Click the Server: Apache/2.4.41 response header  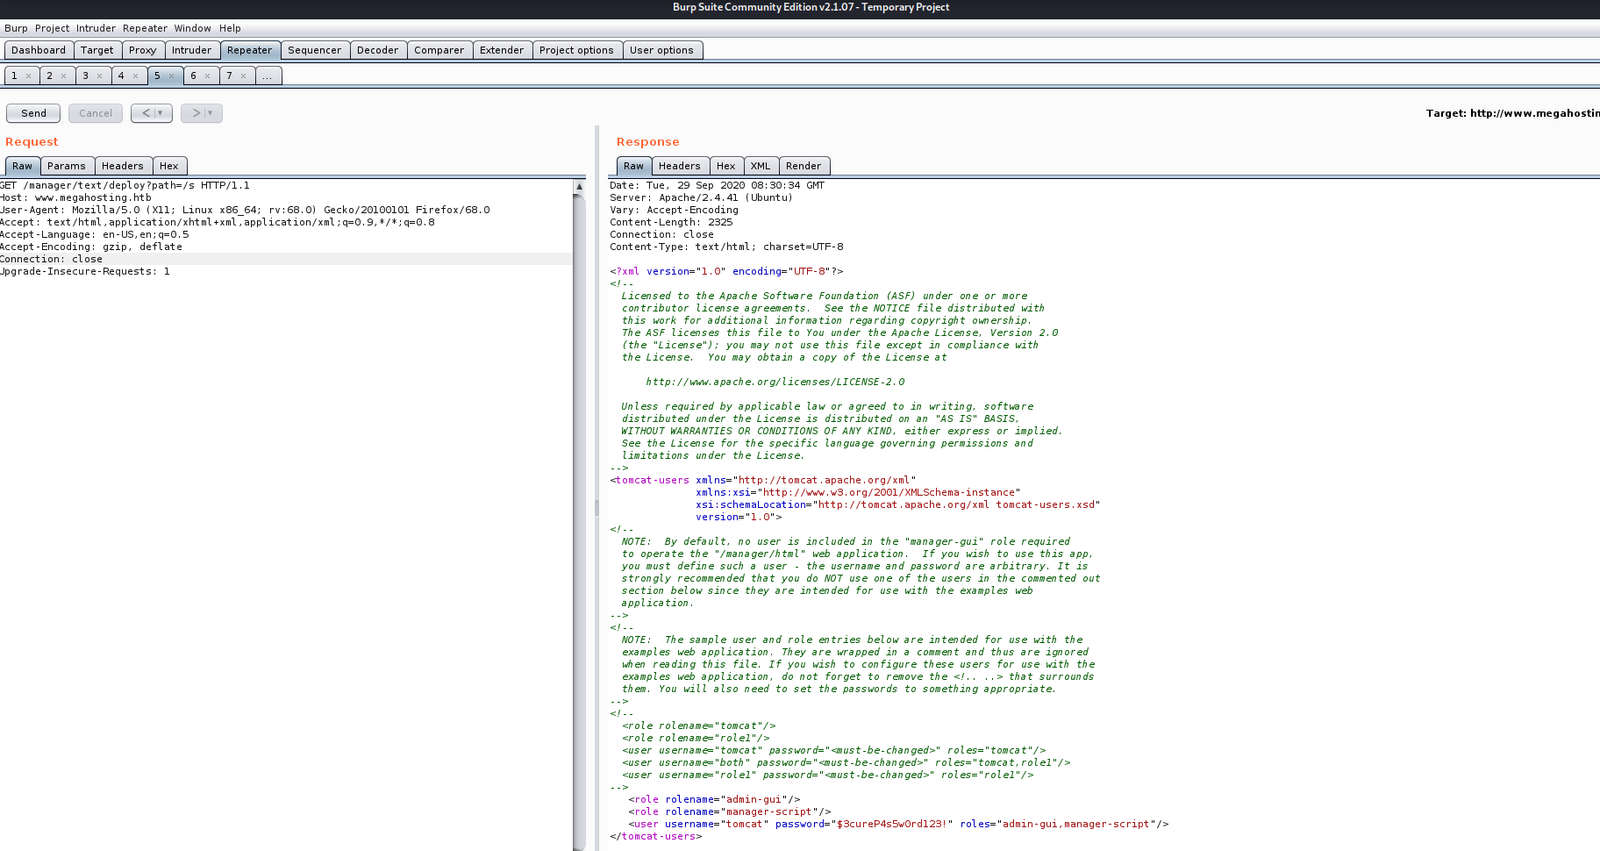point(701,197)
